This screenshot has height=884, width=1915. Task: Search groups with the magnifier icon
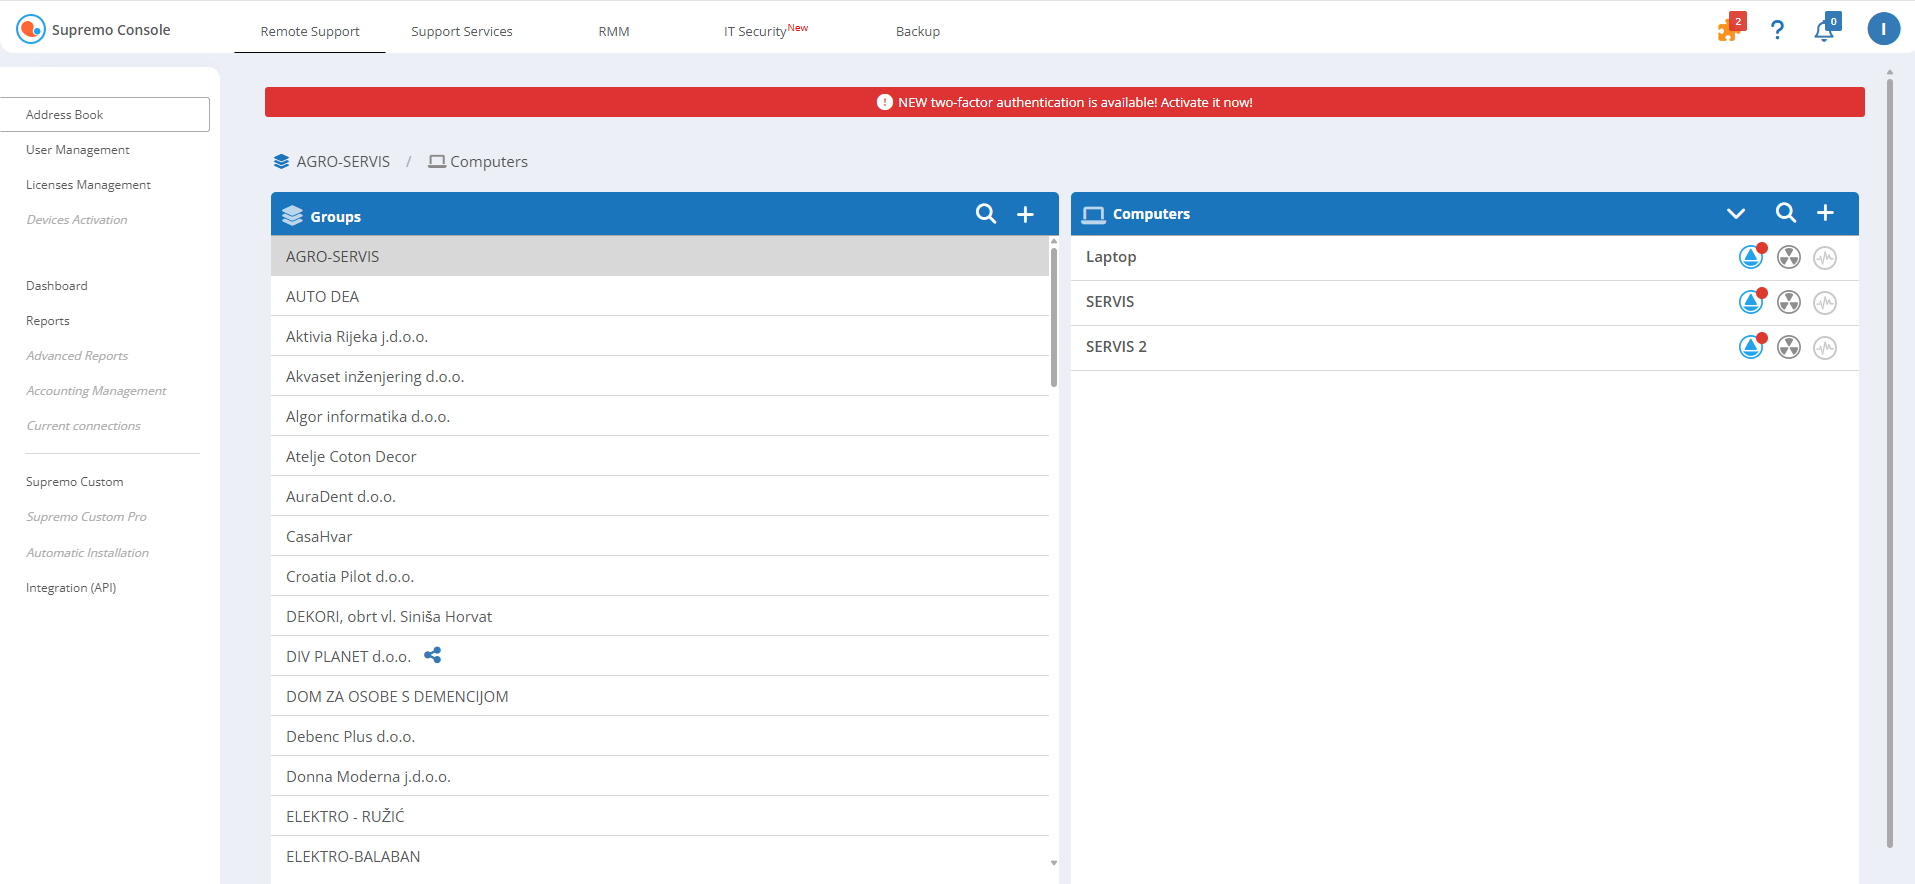click(986, 214)
